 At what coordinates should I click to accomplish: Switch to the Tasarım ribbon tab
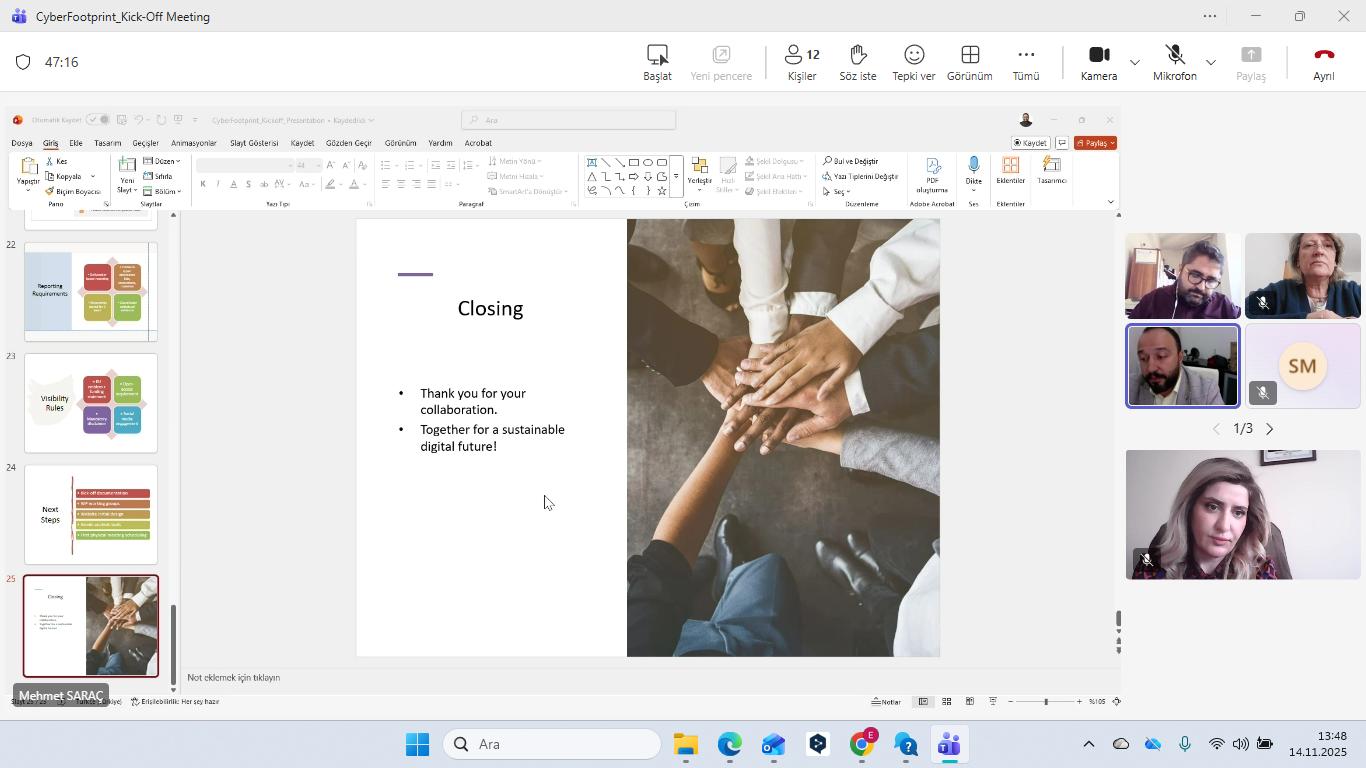107,142
